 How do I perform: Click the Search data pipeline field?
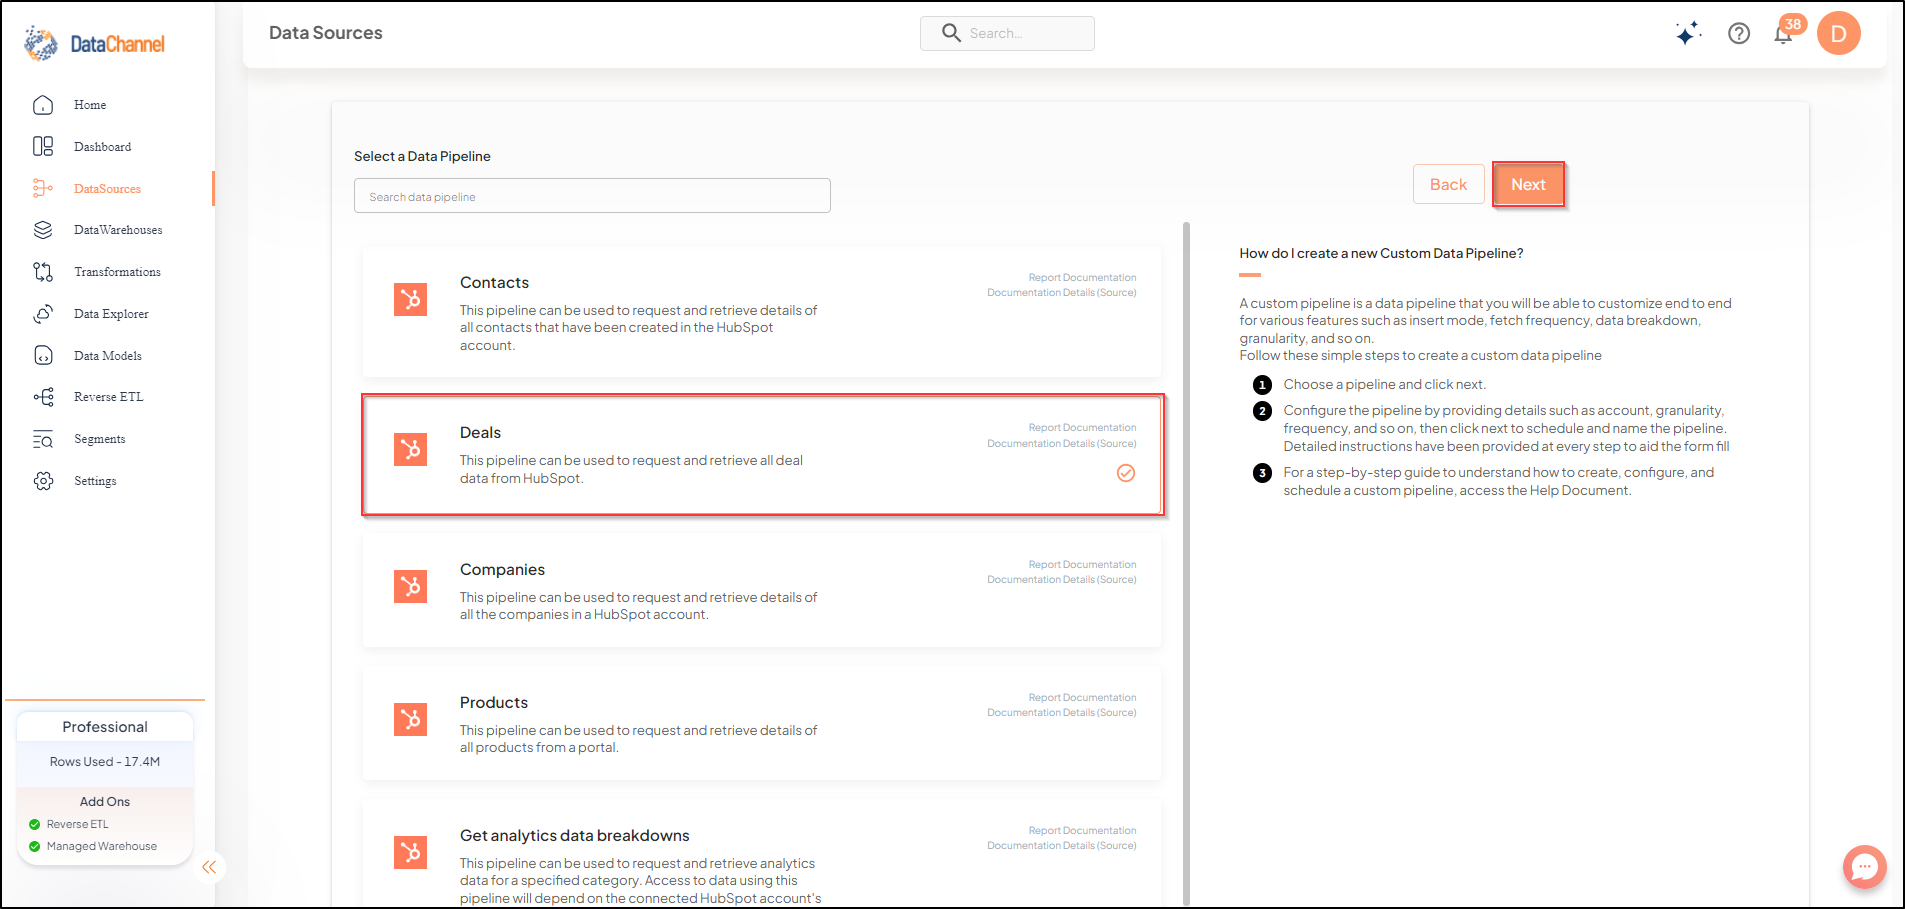coord(592,196)
